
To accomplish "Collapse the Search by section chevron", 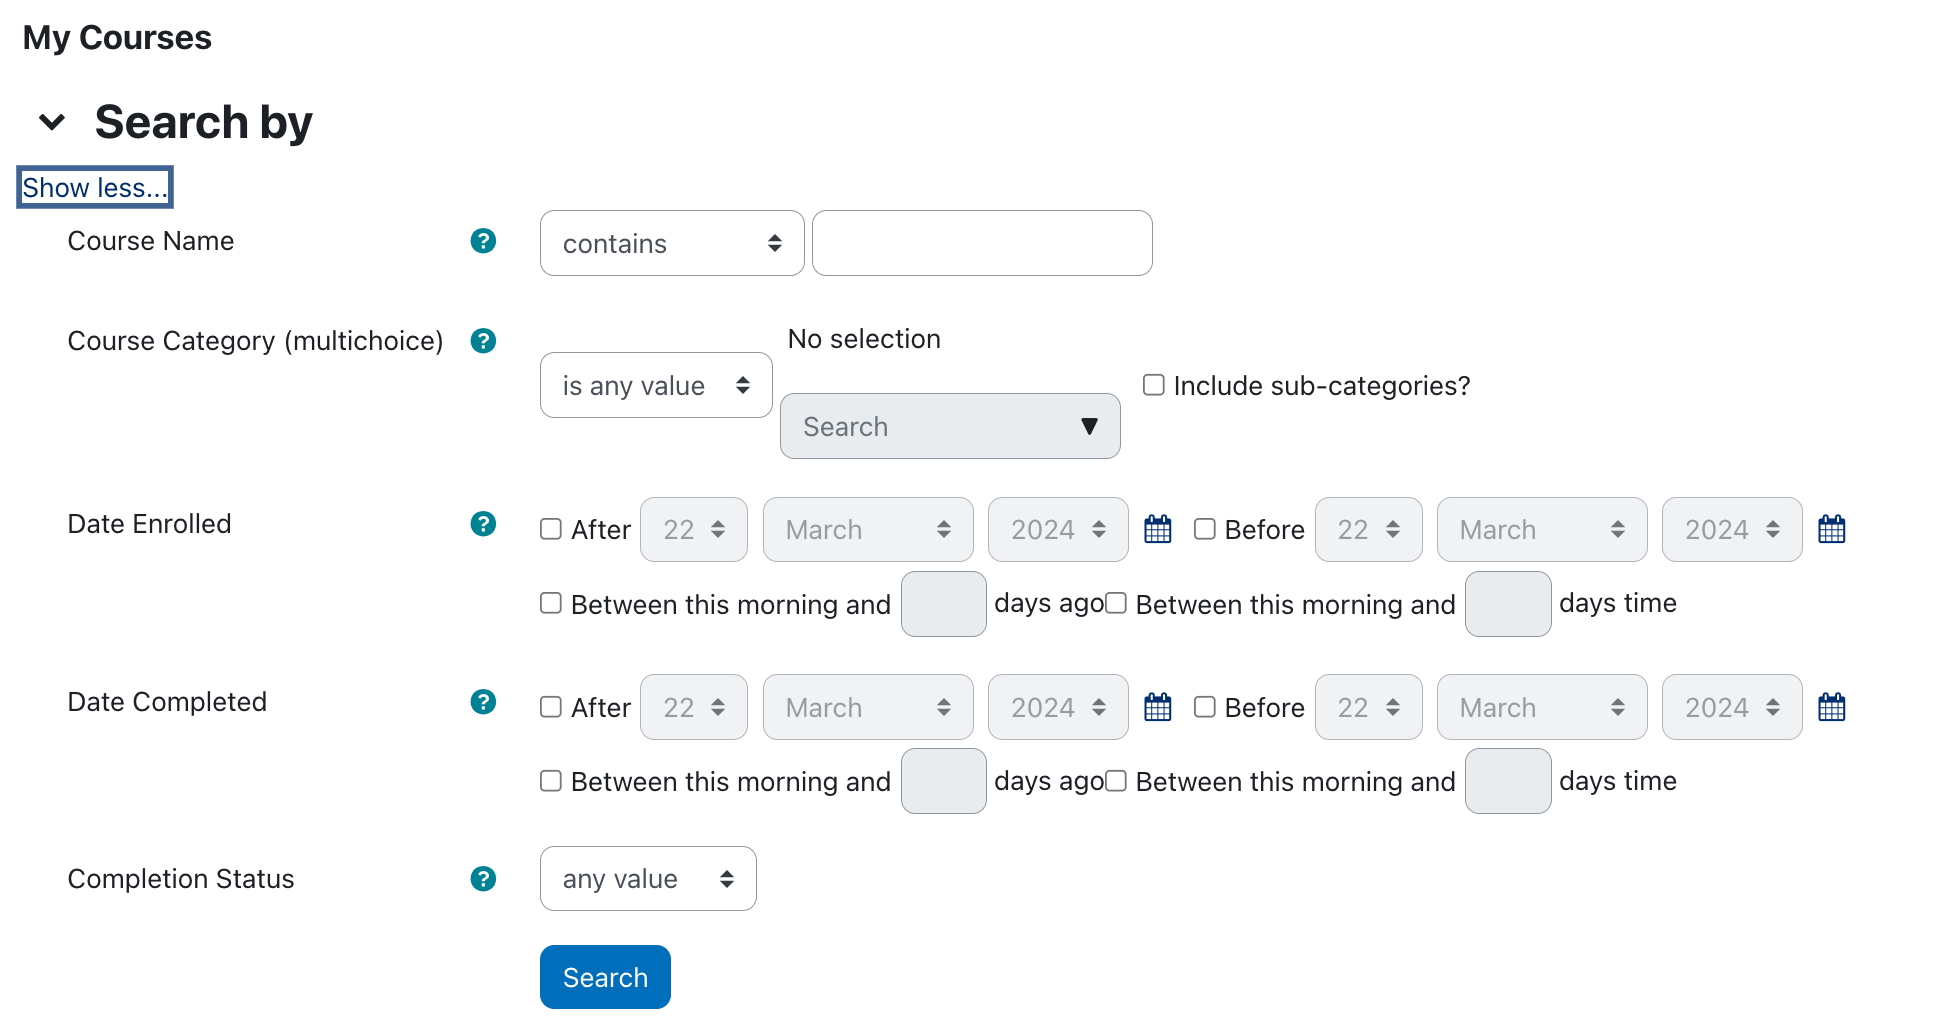I will coord(52,122).
